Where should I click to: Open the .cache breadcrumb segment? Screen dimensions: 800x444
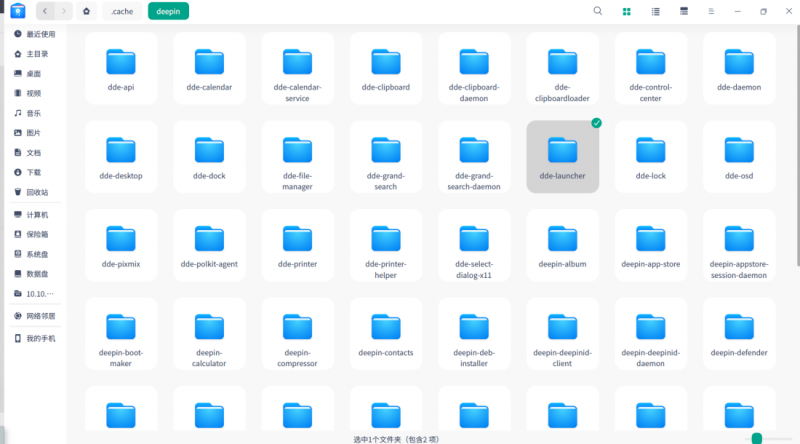122,11
